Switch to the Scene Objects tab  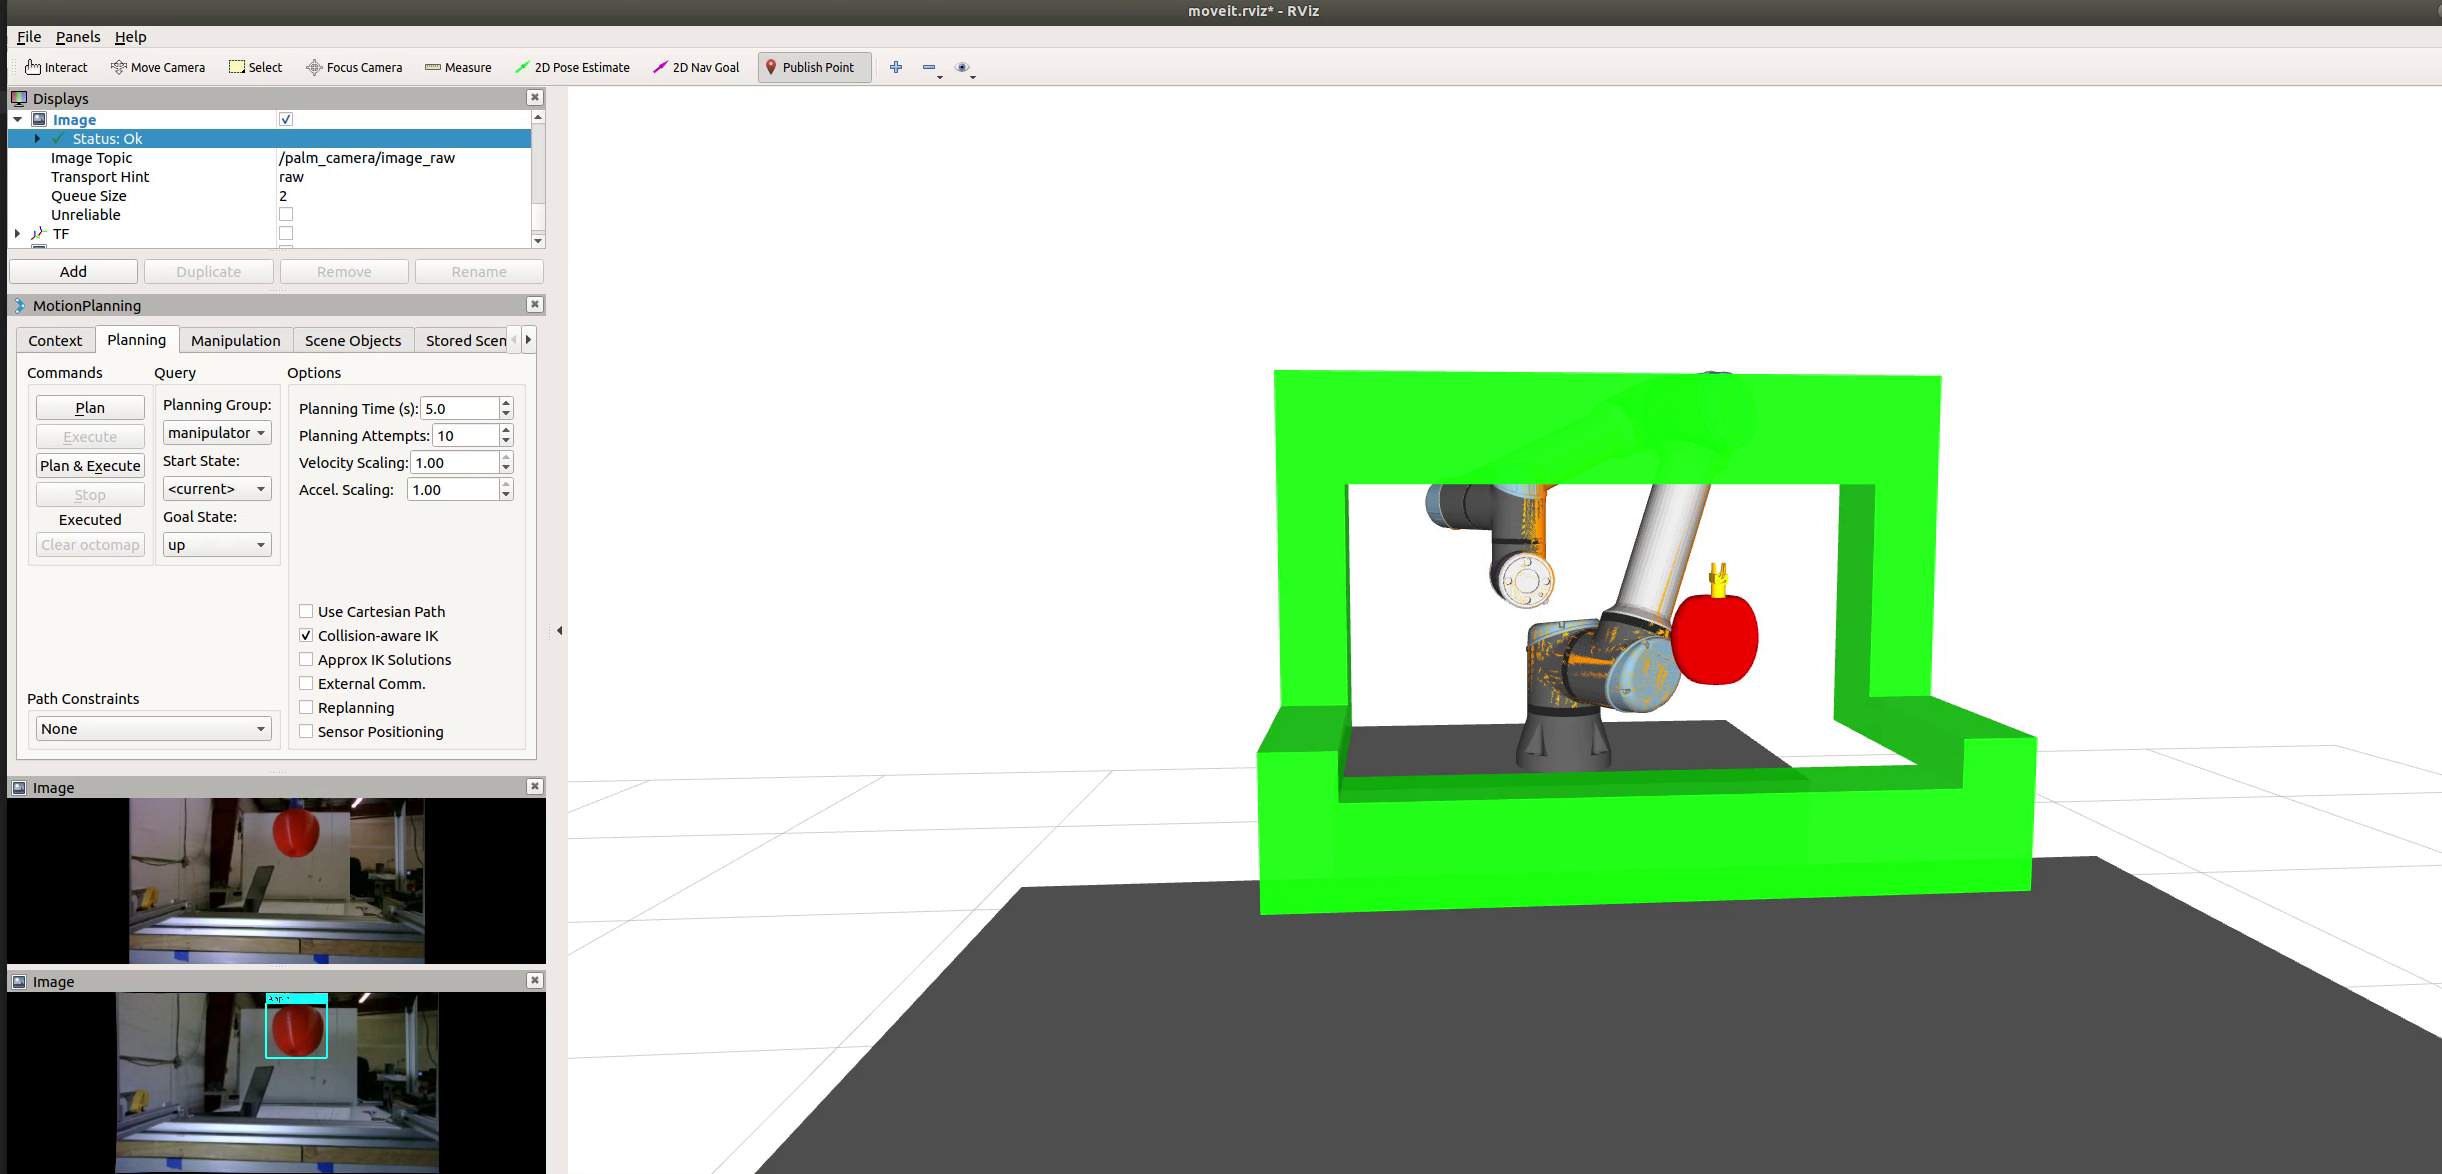(x=352, y=340)
